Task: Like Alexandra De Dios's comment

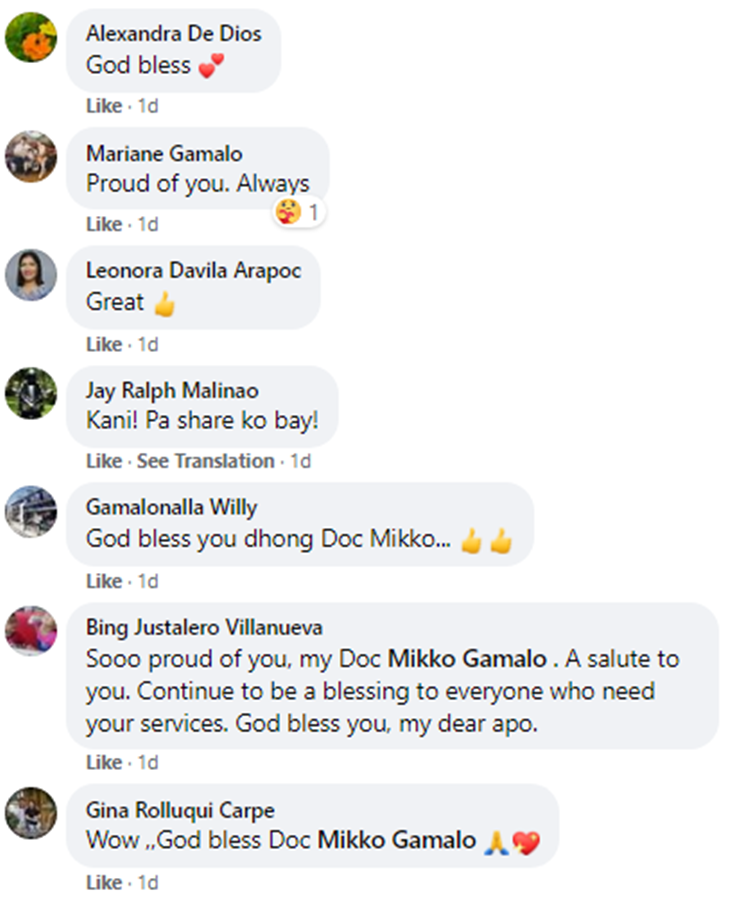Action: tap(103, 106)
